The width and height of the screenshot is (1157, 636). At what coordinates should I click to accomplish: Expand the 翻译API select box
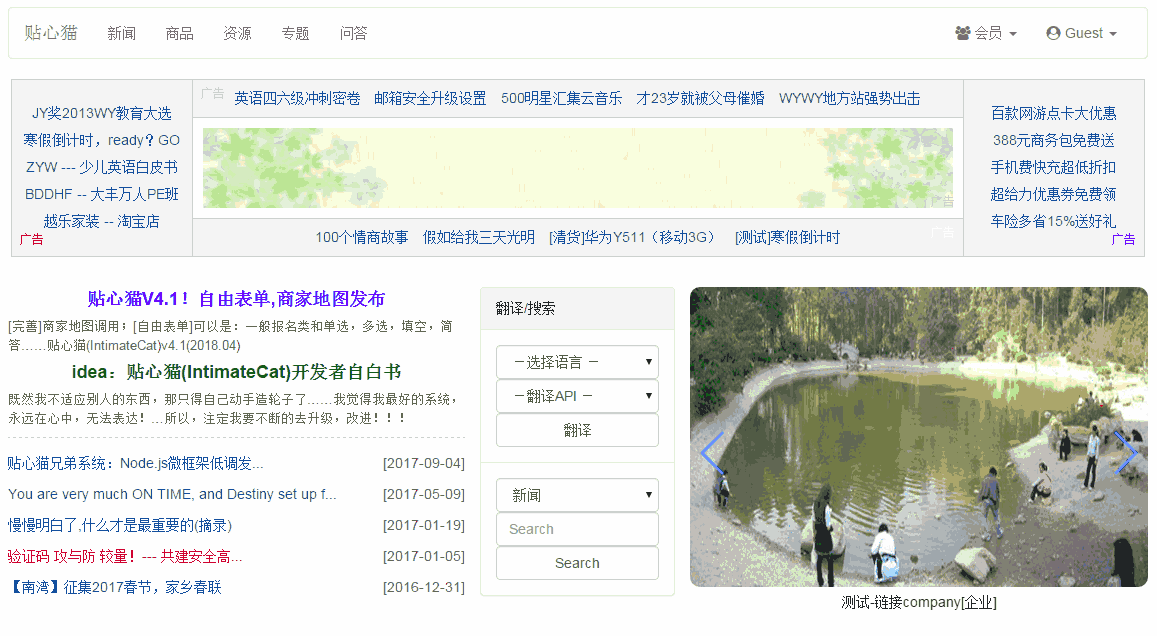coord(577,396)
